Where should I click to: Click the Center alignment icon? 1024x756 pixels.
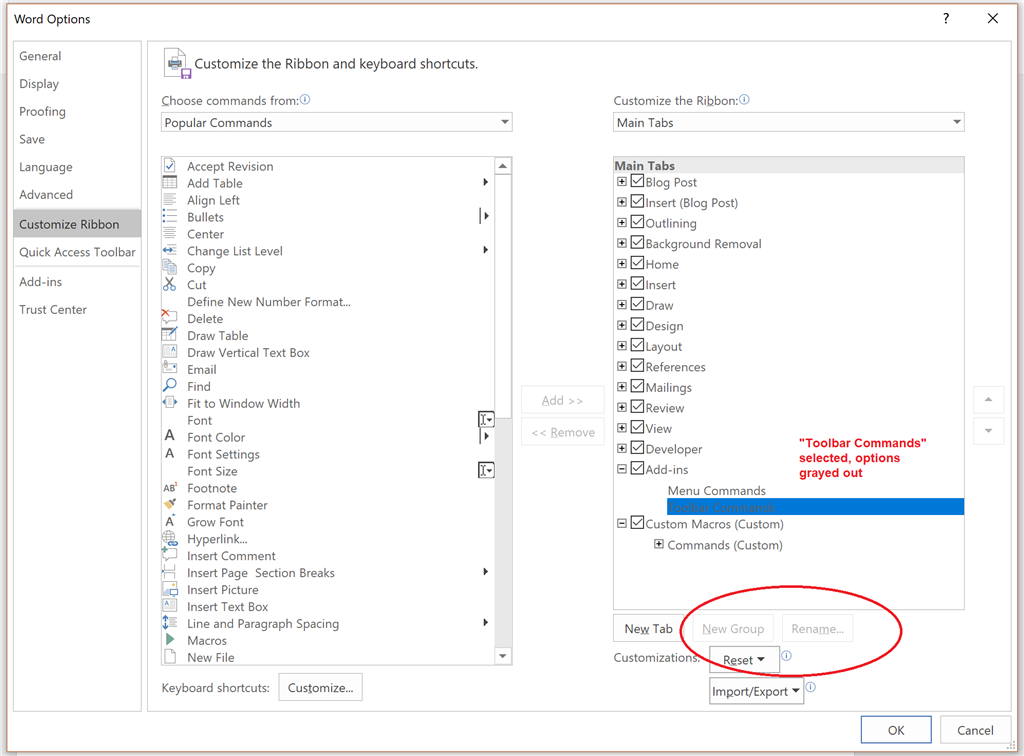170,234
